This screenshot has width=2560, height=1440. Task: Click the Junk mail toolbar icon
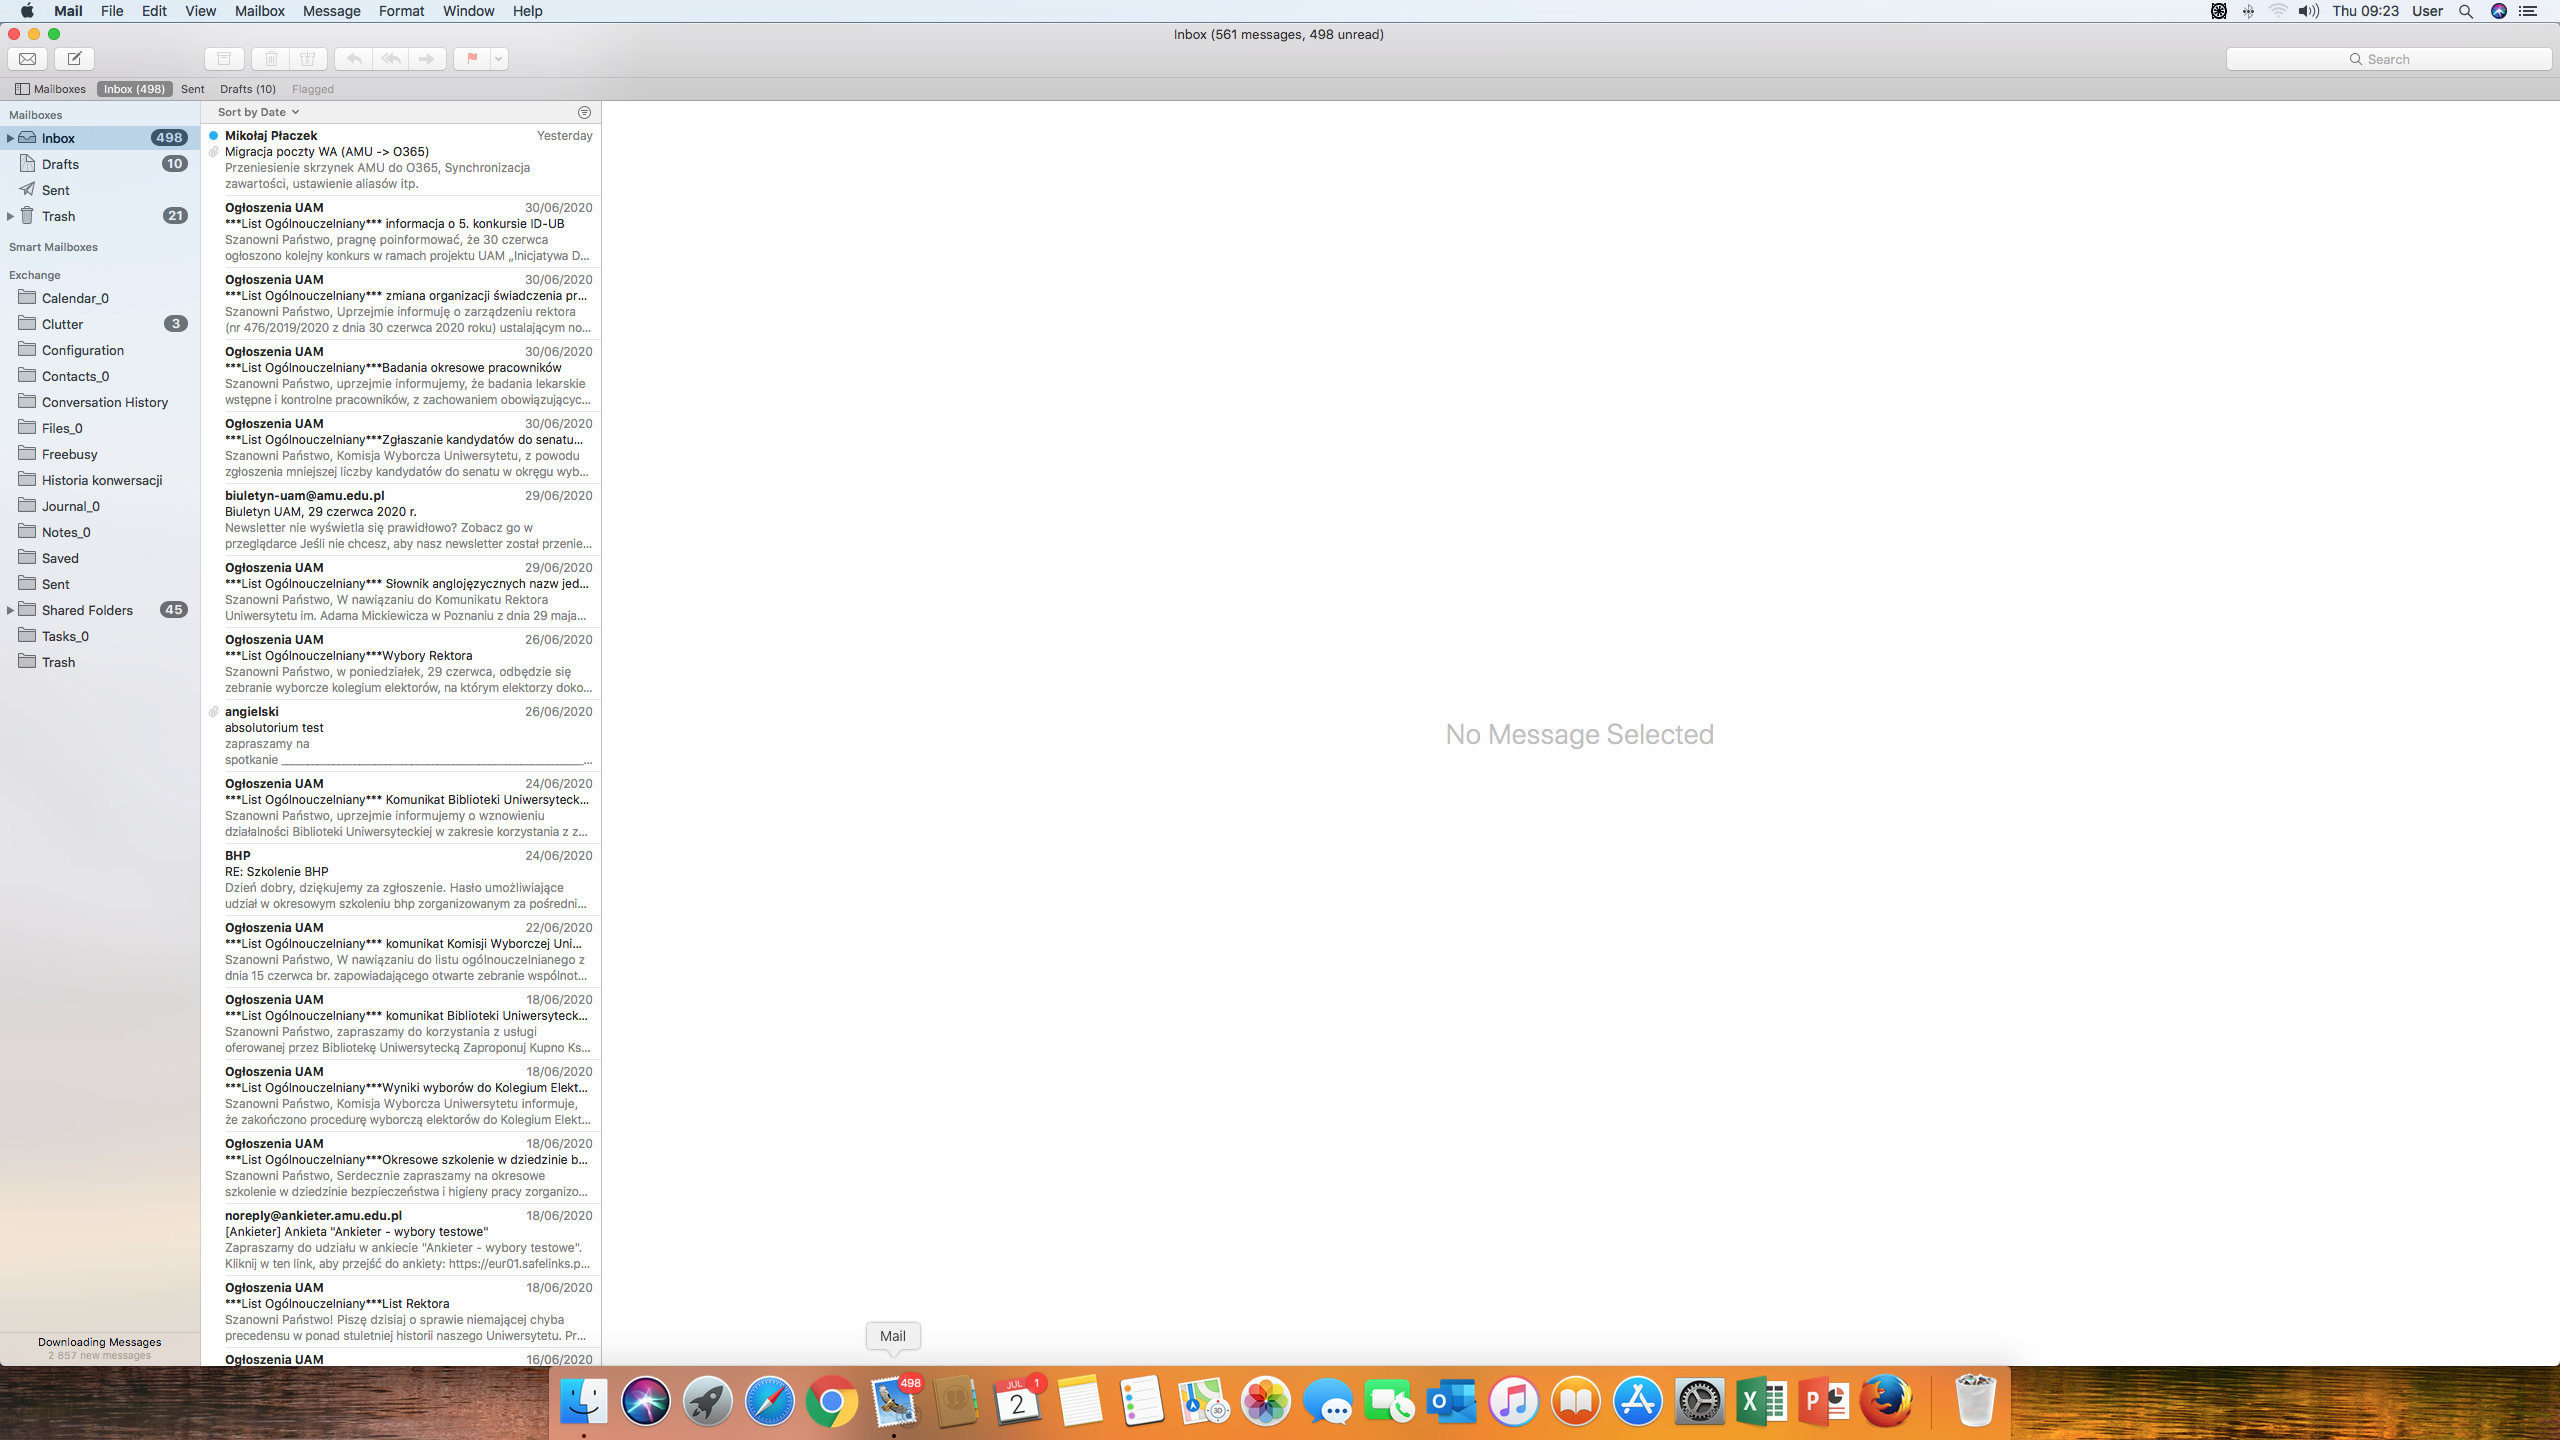tap(308, 59)
